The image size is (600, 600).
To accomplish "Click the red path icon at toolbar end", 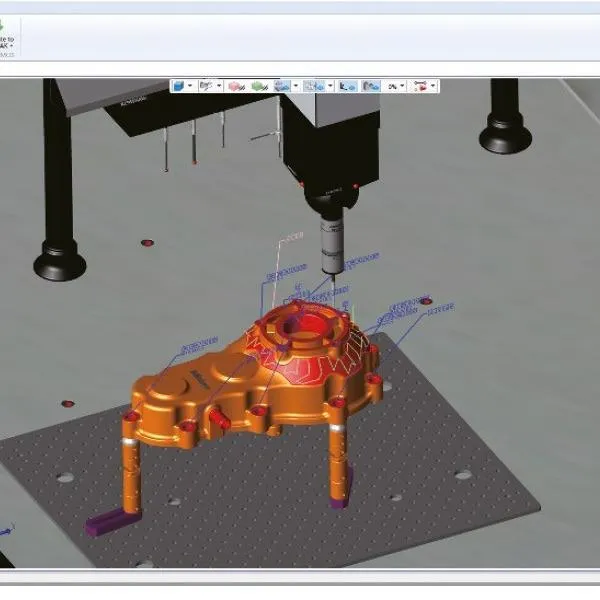I will coord(421,87).
